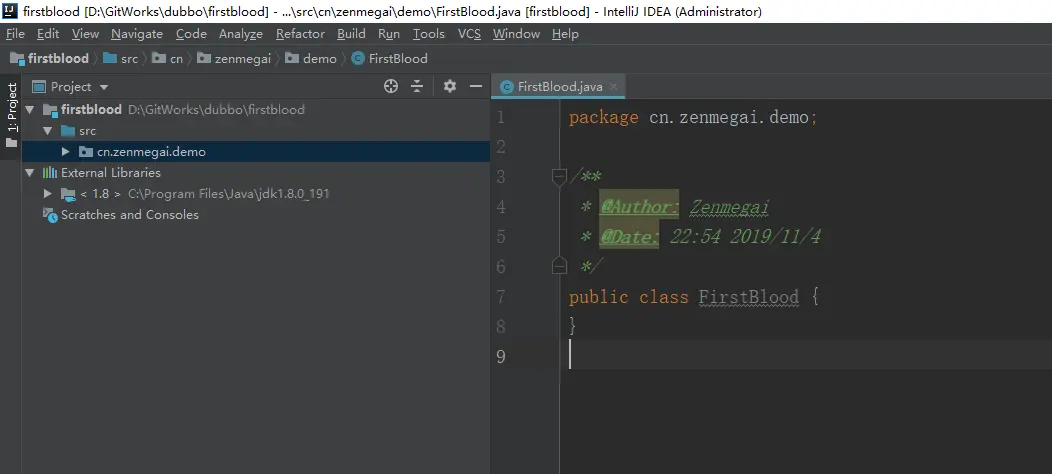
Task: Click the author name Zenmegai in code
Action: 729,207
